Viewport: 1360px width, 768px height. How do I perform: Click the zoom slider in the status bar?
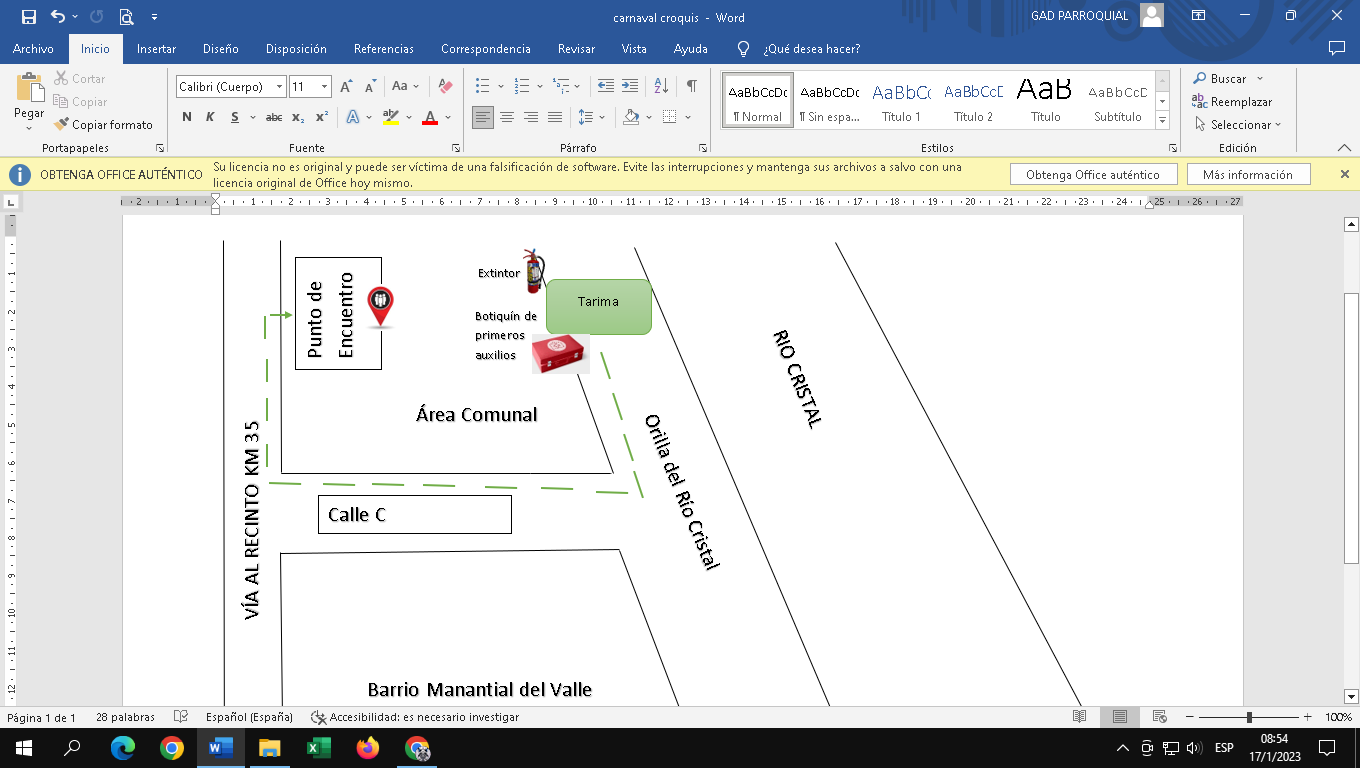[1249, 718]
